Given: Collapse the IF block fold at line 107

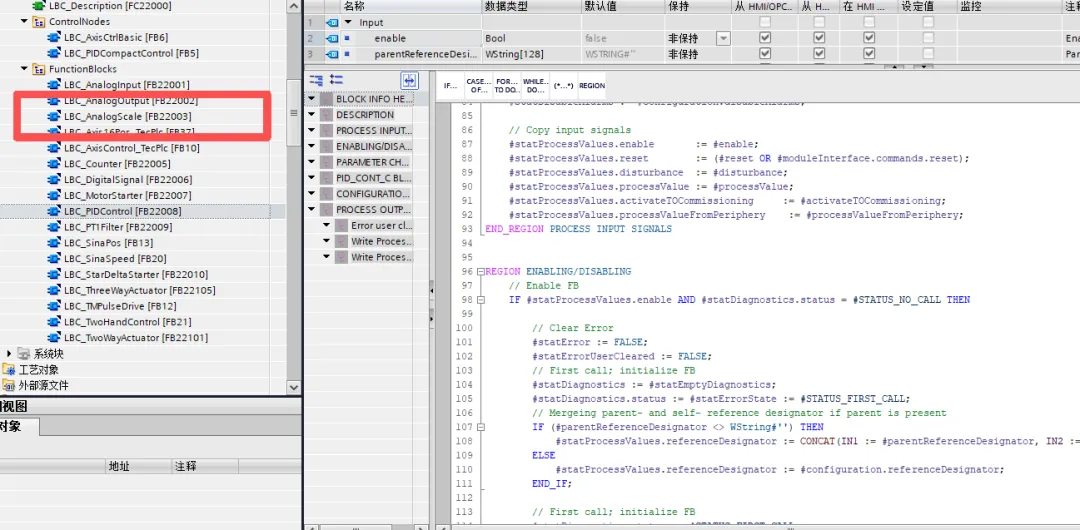Looking at the screenshot, I should point(480,427).
